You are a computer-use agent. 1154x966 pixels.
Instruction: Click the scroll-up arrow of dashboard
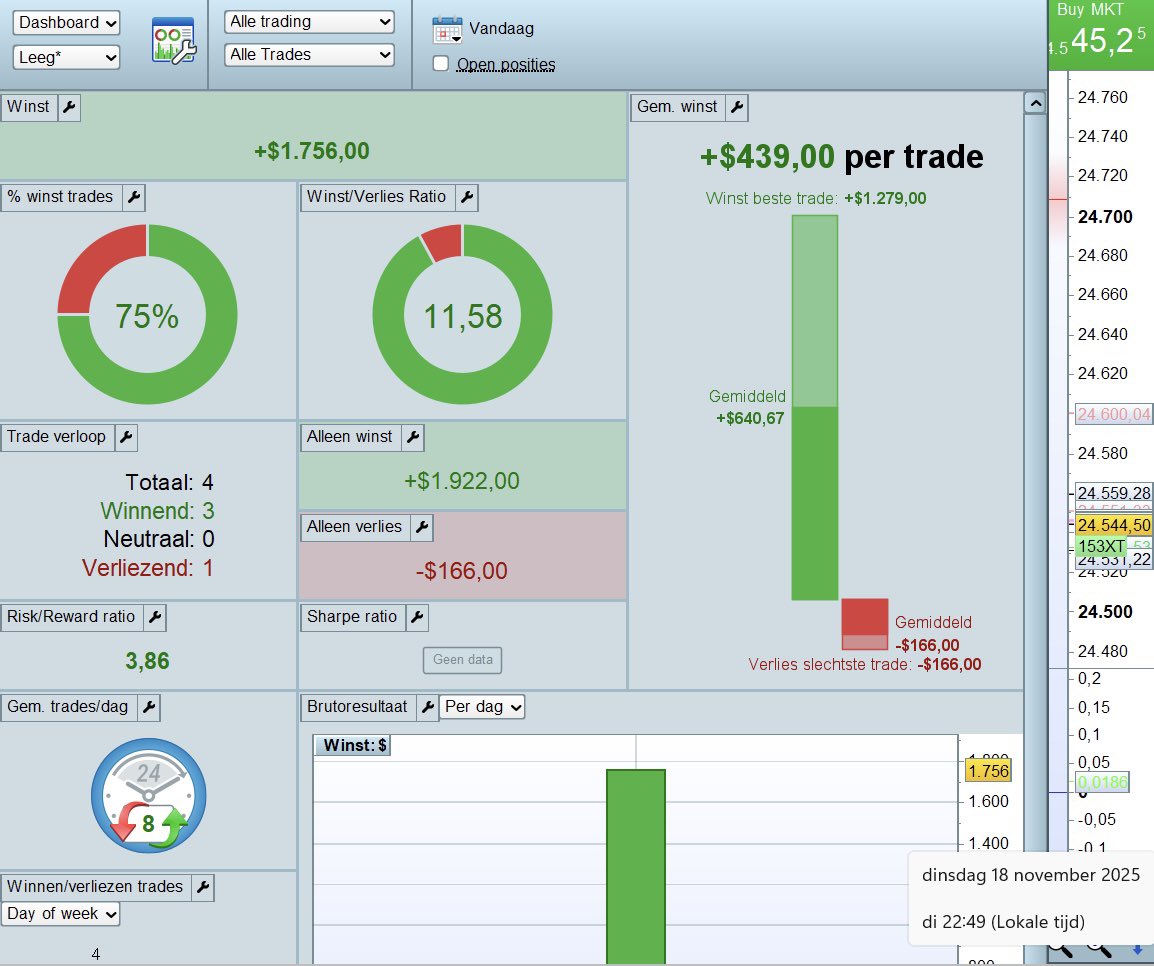[1035, 104]
